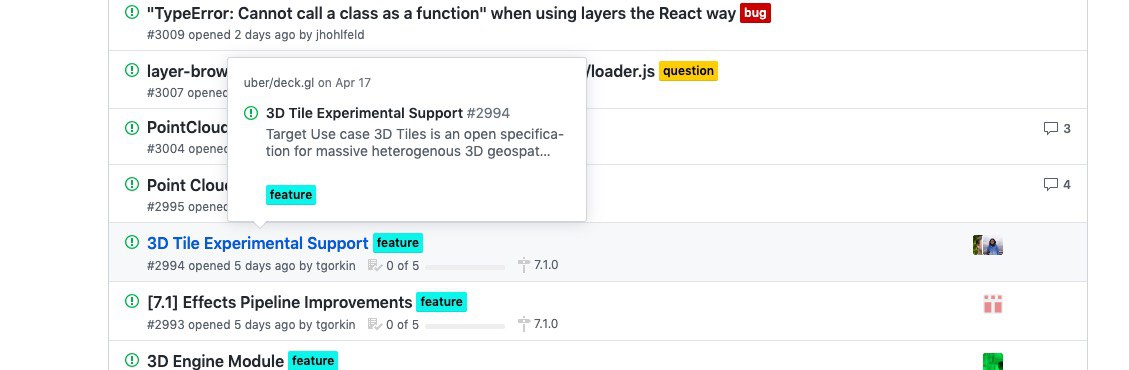Click open-issue icon beside 3D Engine Module
The width and height of the screenshot is (1129, 370).
132,360
